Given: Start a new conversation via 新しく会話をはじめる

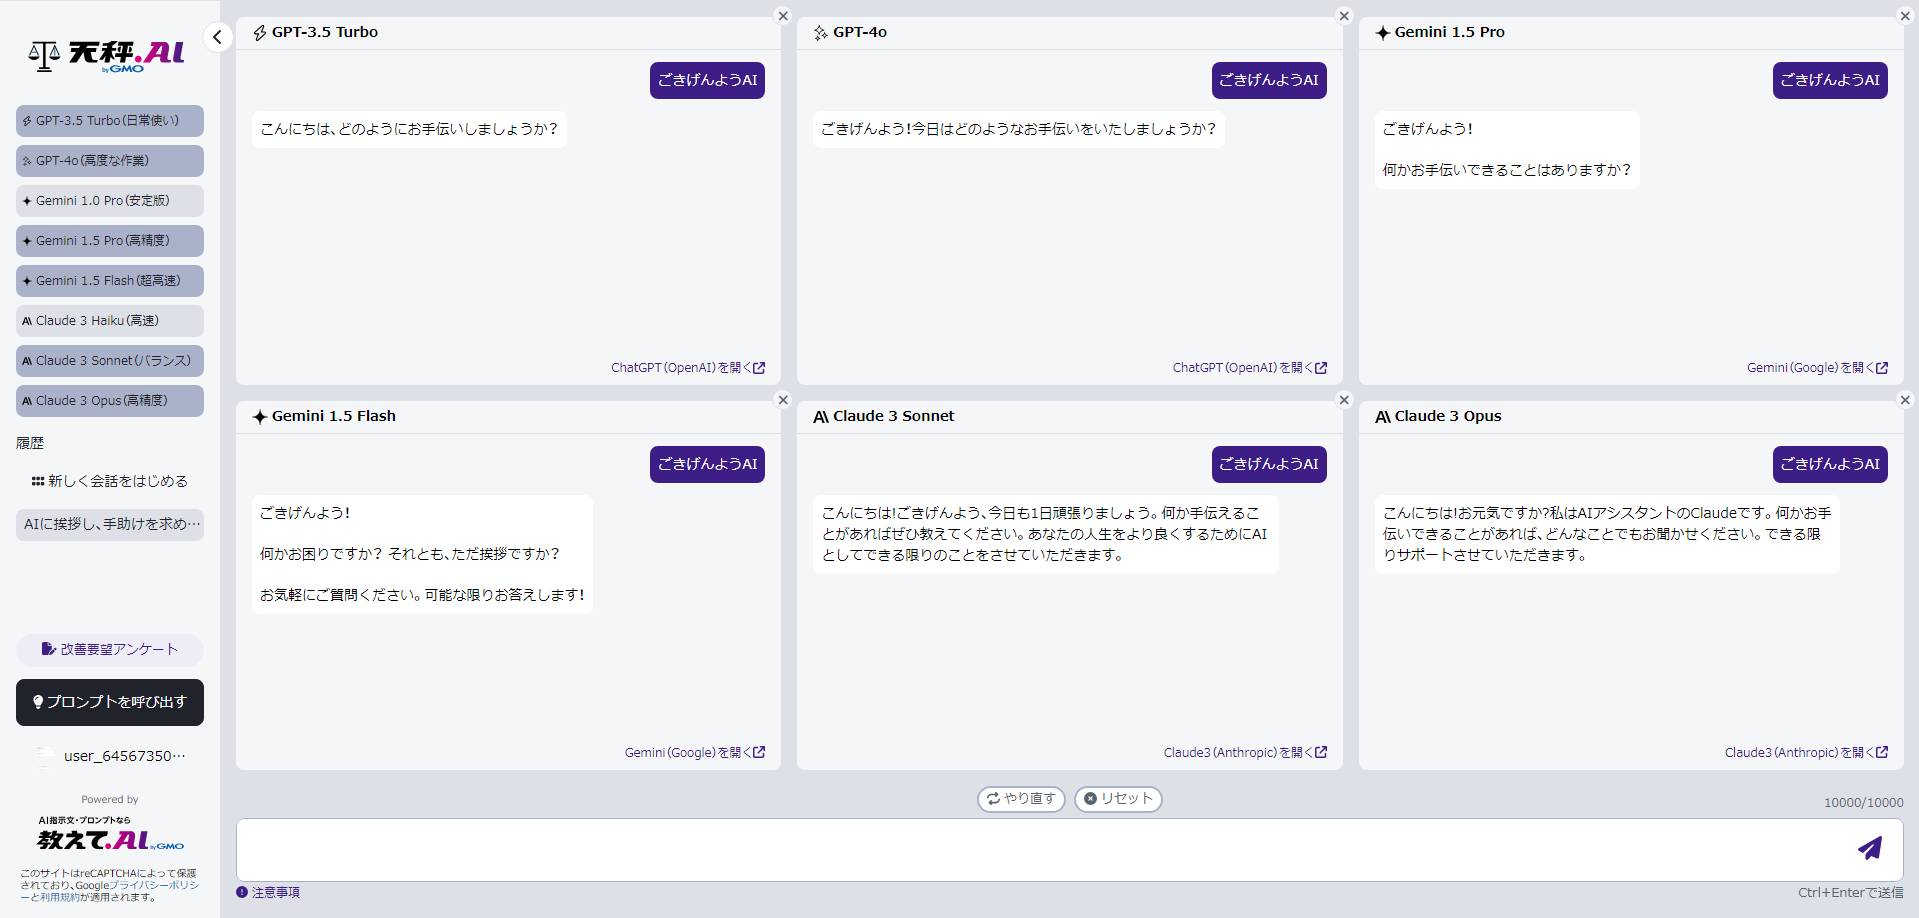Looking at the screenshot, I should [110, 481].
